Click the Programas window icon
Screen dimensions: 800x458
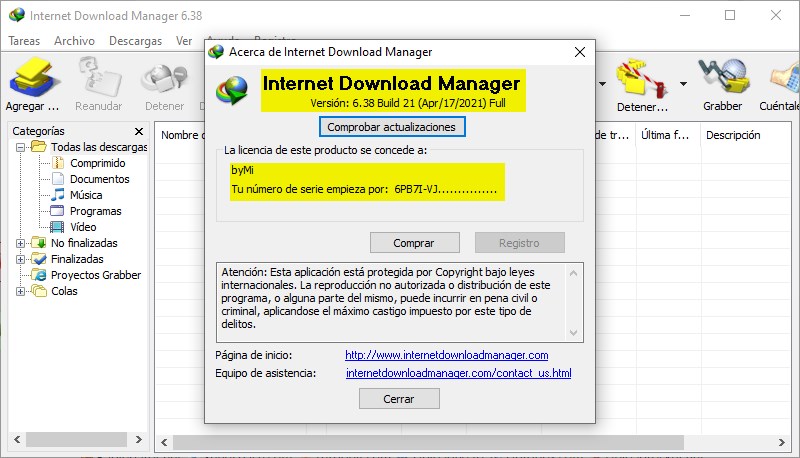pyautogui.click(x=57, y=211)
